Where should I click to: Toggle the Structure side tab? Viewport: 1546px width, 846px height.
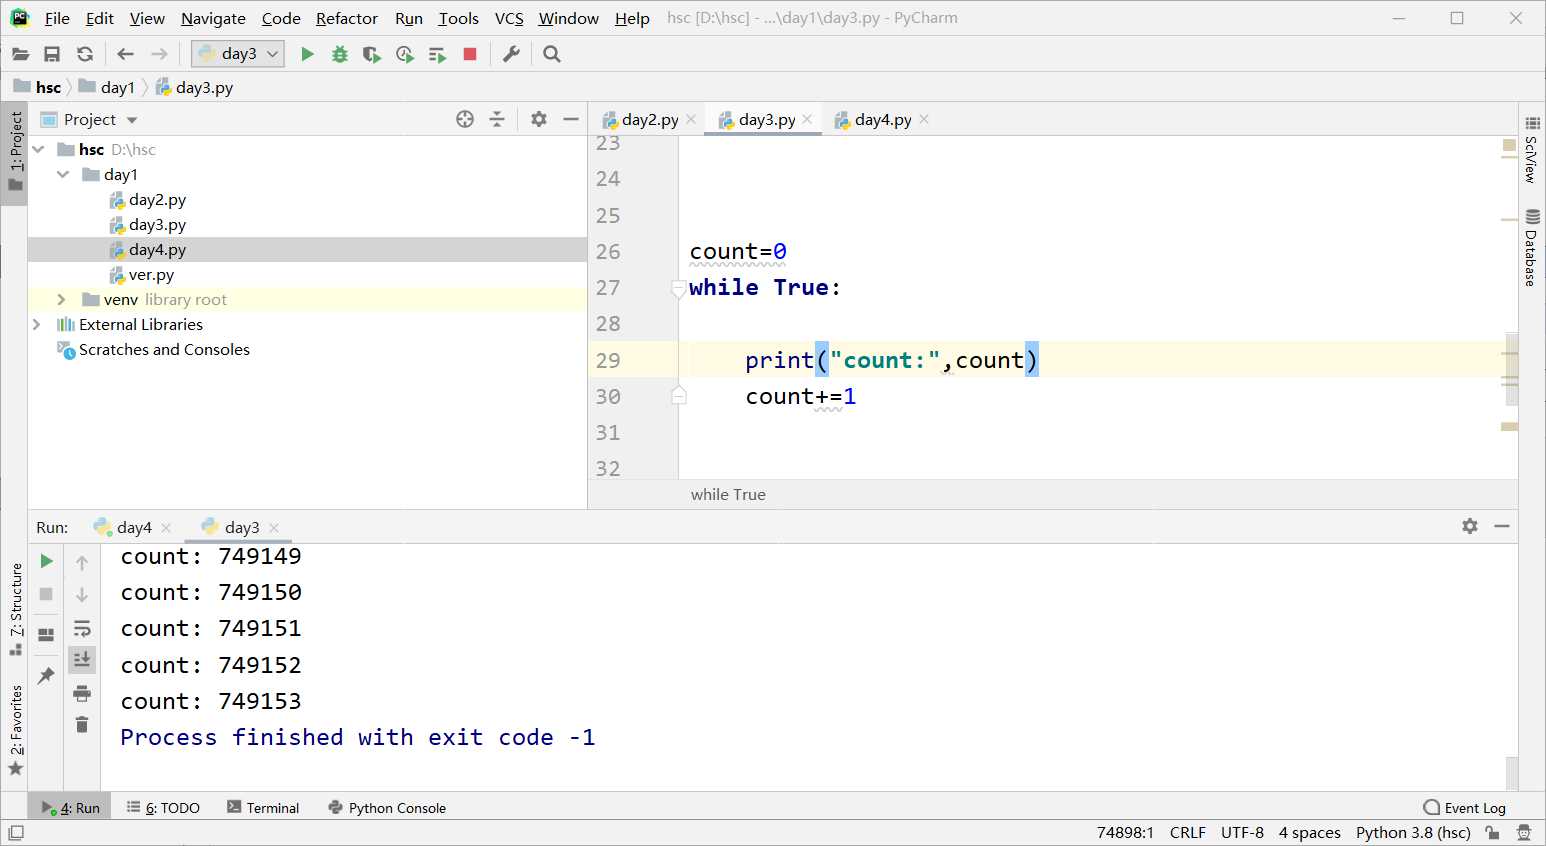[x=15, y=608]
